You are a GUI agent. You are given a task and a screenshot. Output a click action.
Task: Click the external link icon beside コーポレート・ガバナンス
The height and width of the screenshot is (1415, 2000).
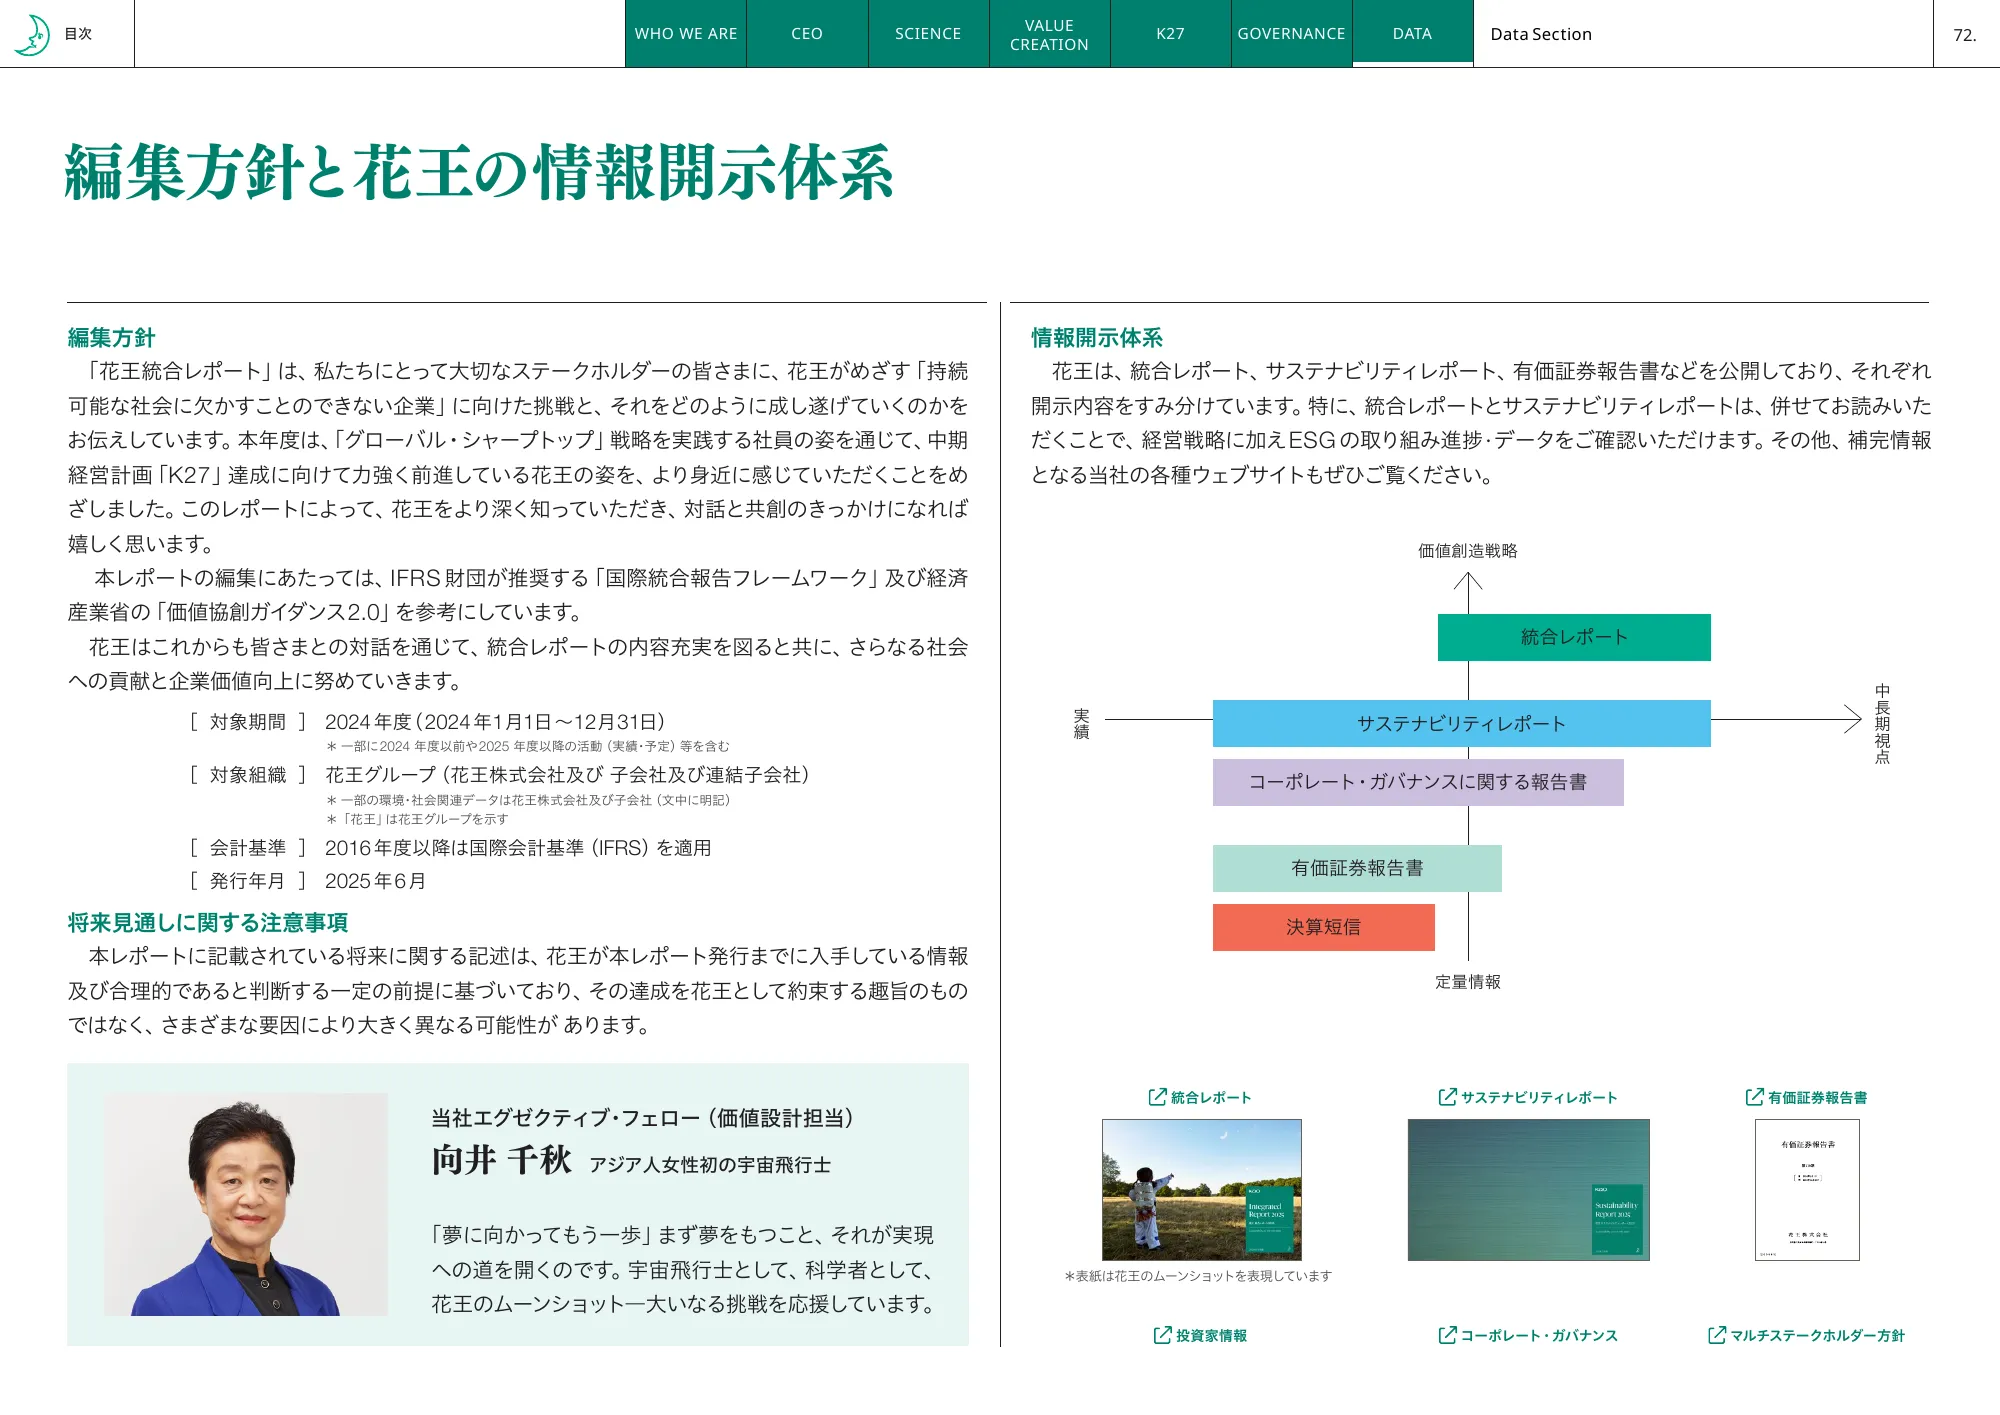[1446, 1333]
